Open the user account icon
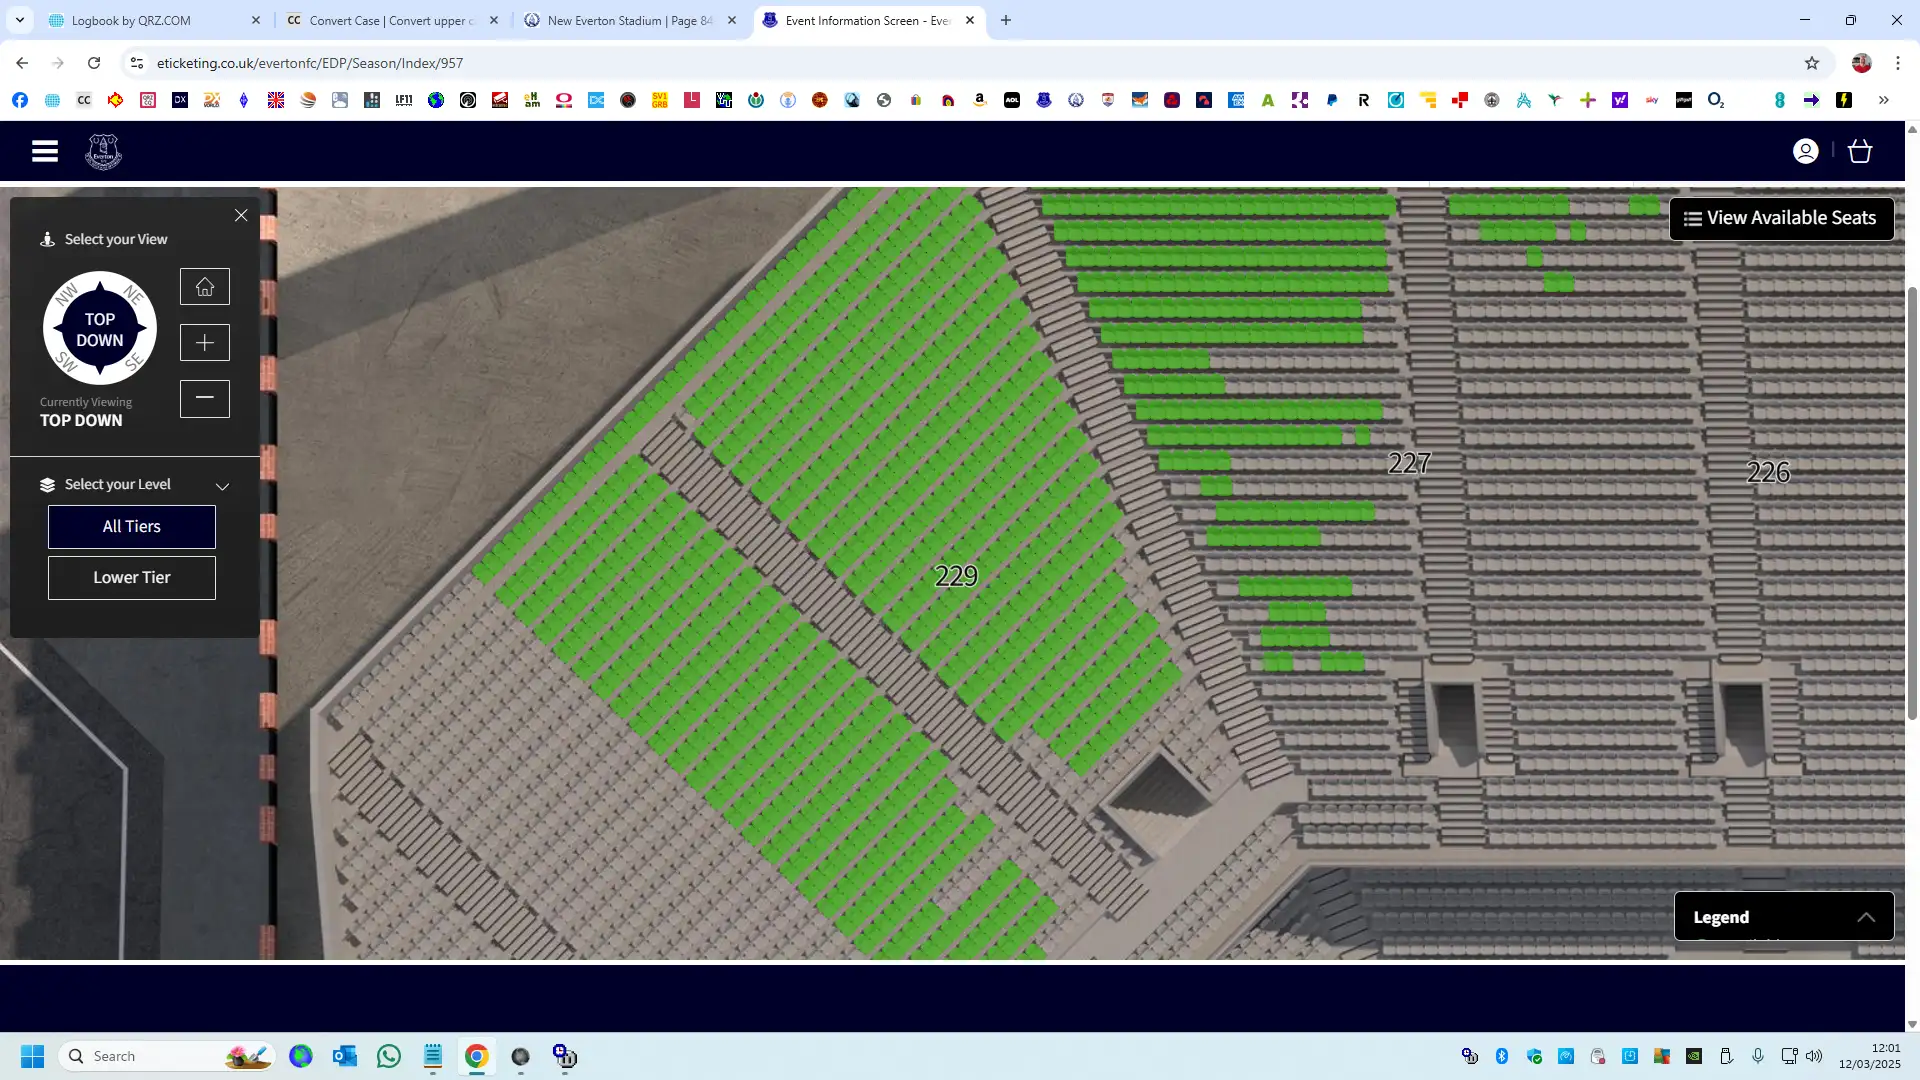 coord(1805,151)
